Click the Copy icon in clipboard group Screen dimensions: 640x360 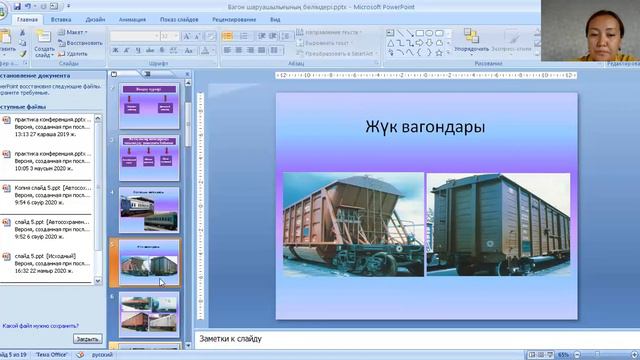point(22,43)
